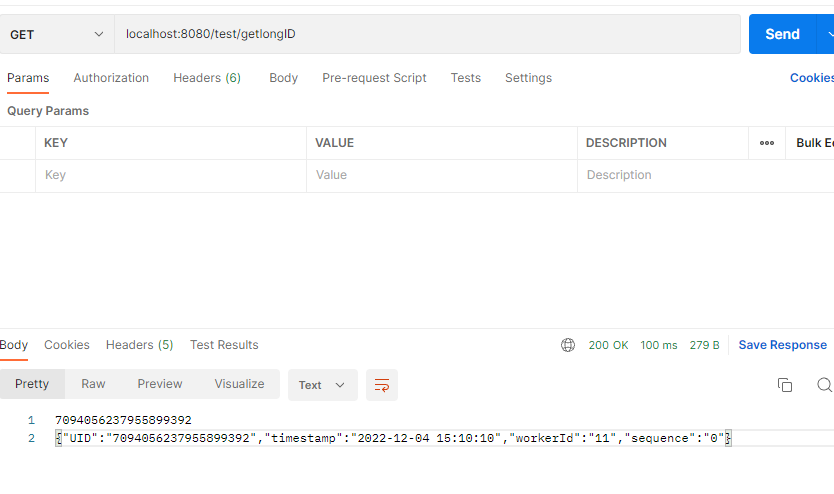The width and height of the screenshot is (834, 494).
Task: Switch to the Authorization tab
Action: click(x=111, y=78)
